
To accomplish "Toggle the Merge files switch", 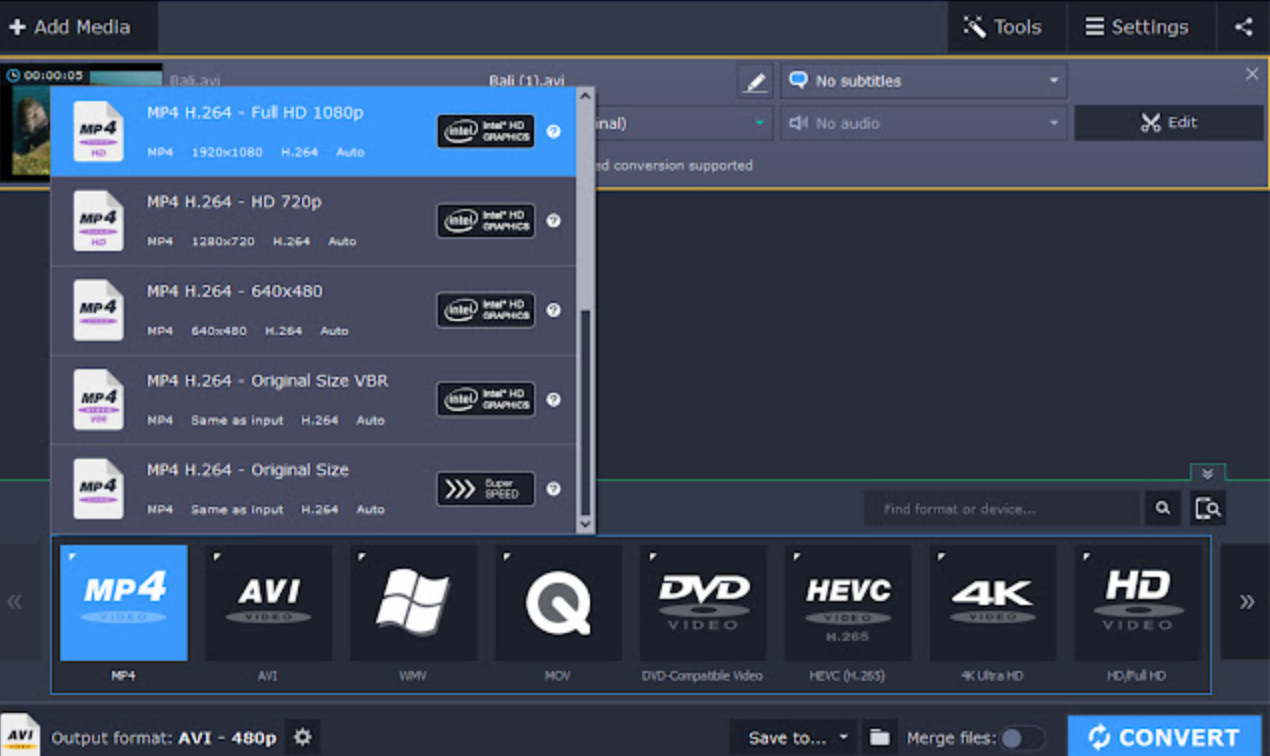I will point(1022,738).
